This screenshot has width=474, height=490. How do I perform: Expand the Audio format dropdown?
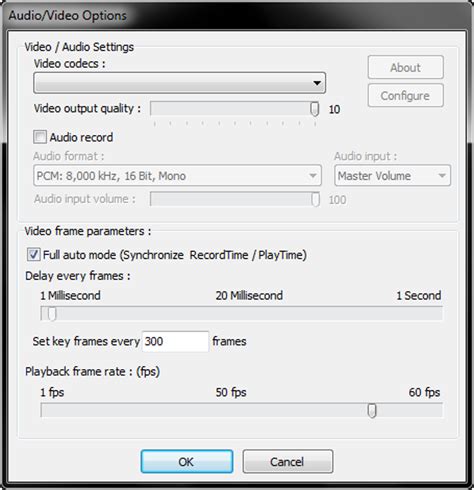177,175
